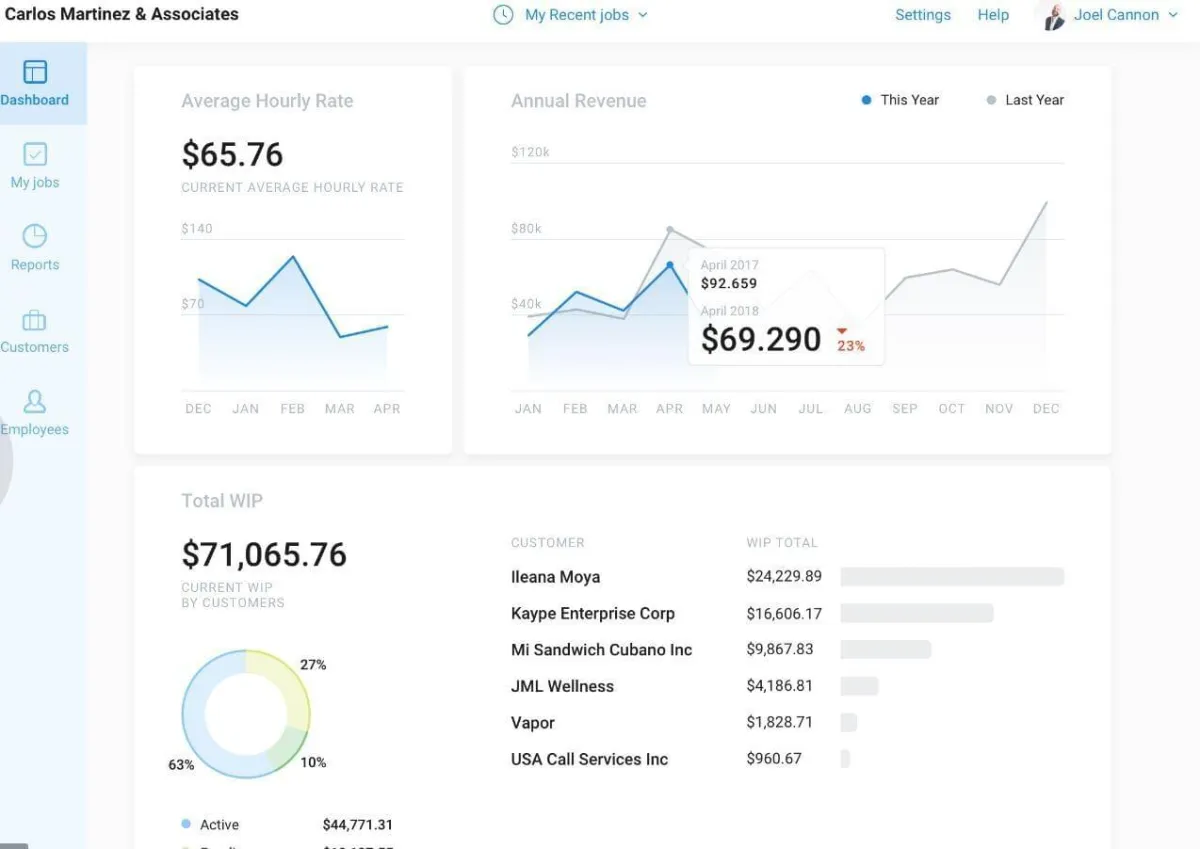Open Help link

[993, 15]
